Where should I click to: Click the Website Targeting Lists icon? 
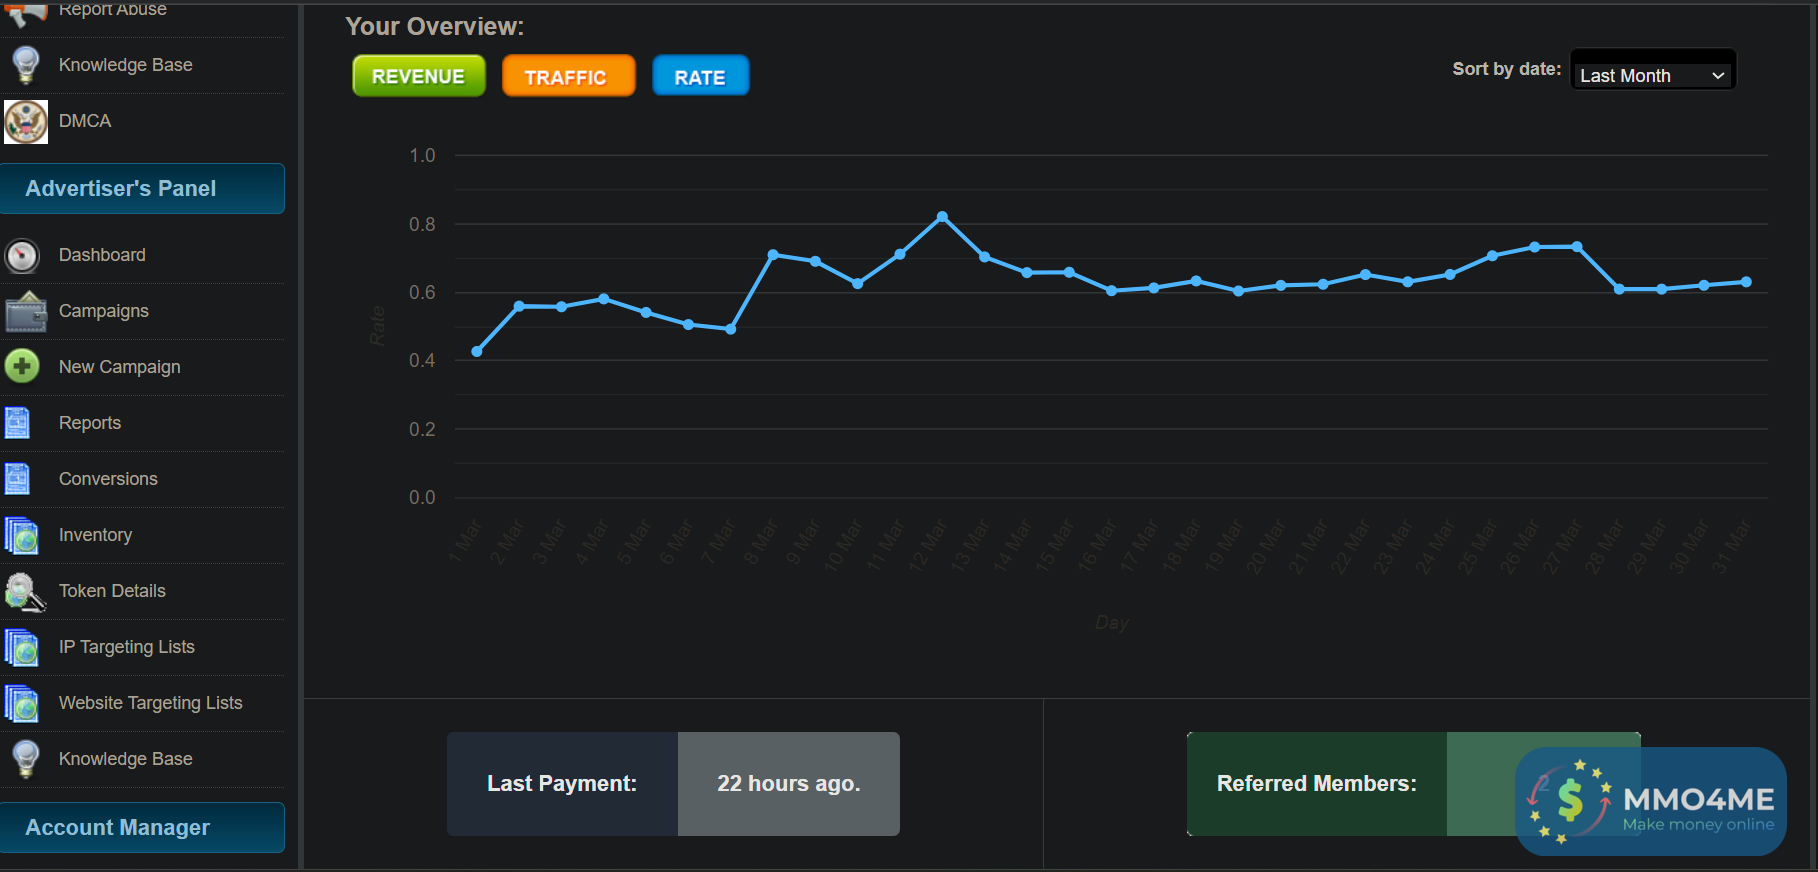21,703
